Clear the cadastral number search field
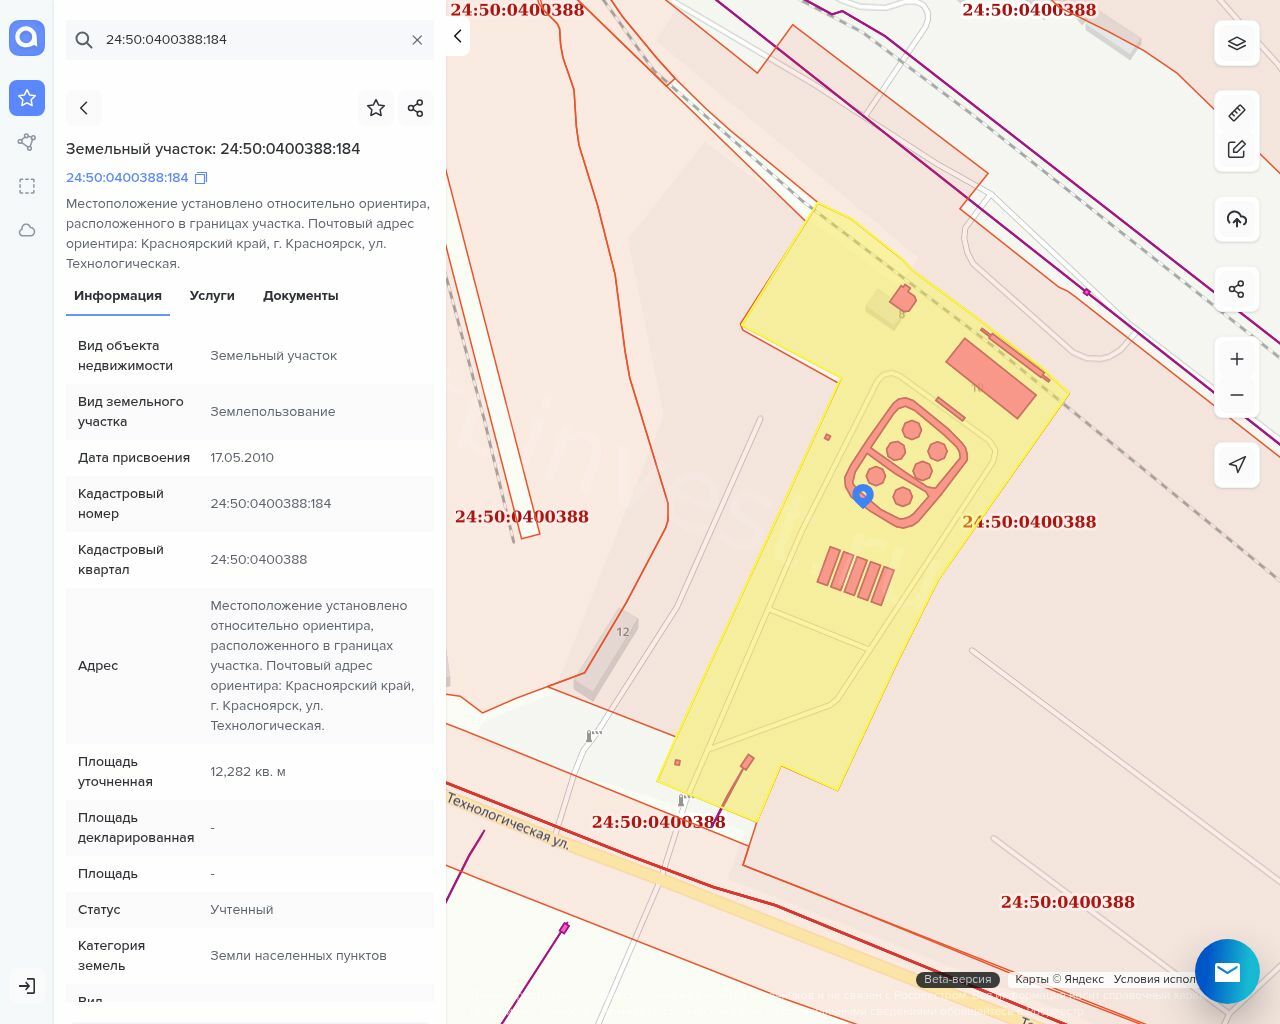Screen dimensions: 1280x1024 pyautogui.click(x=417, y=40)
